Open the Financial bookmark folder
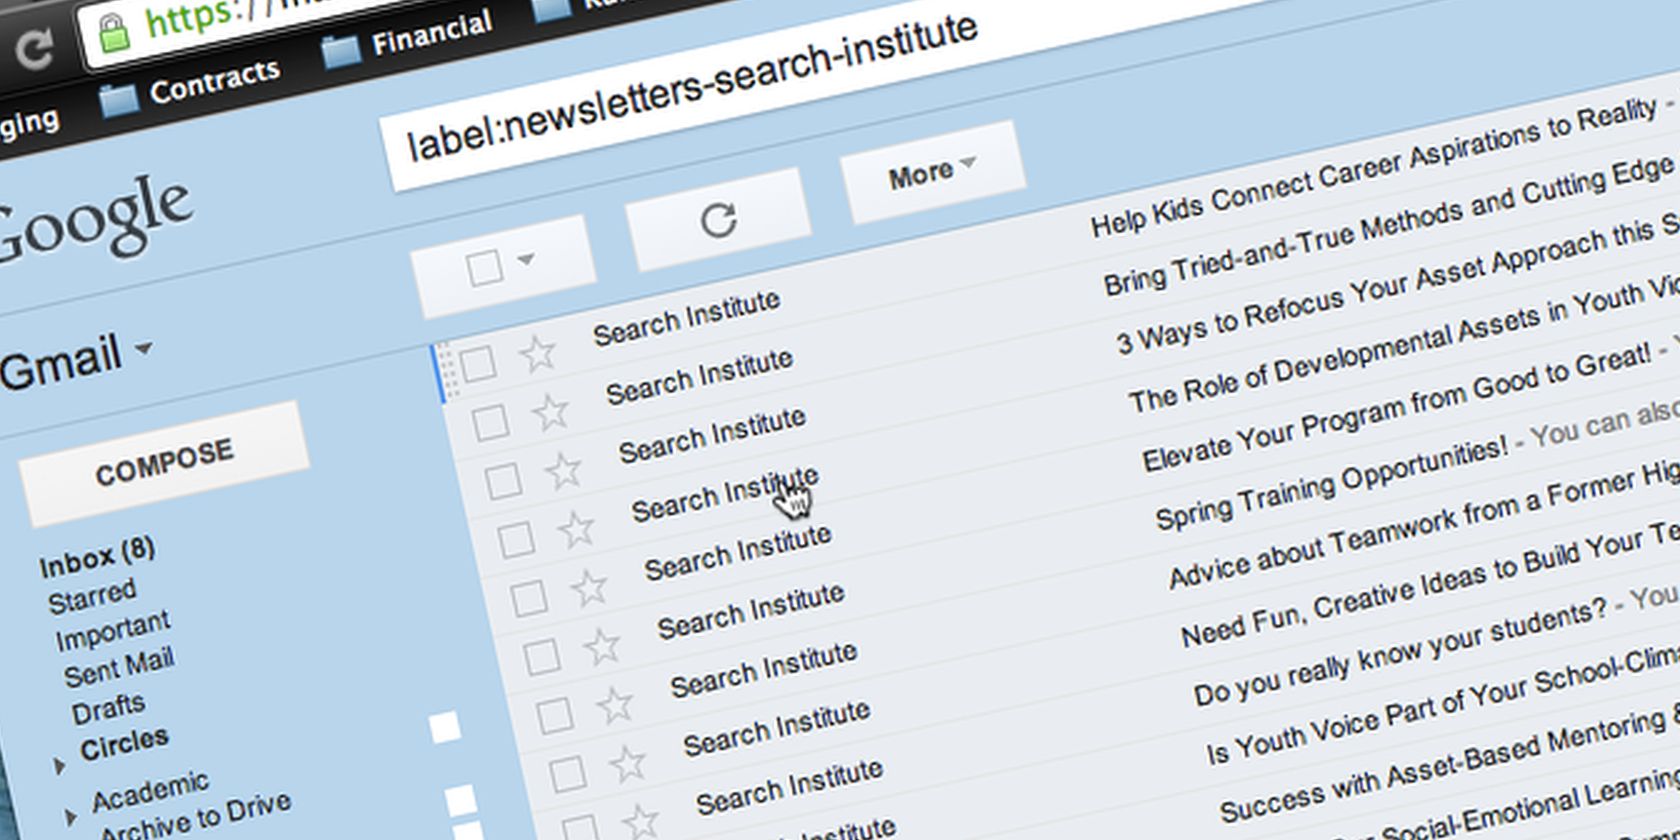This screenshot has height=840, width=1680. tap(408, 41)
